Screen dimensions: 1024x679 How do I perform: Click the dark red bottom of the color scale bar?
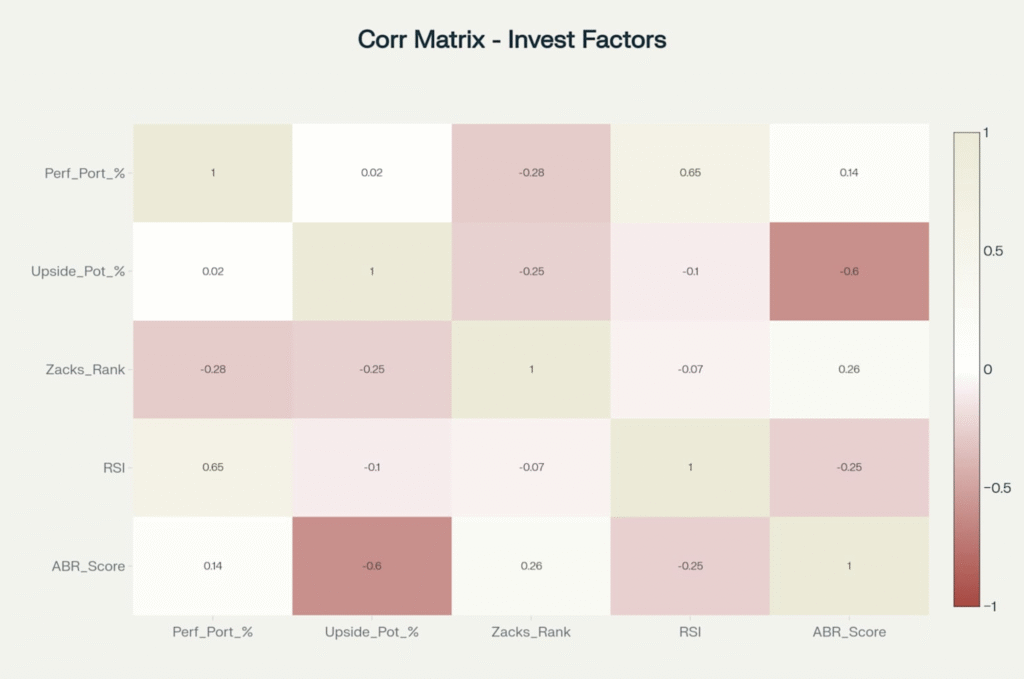966,598
